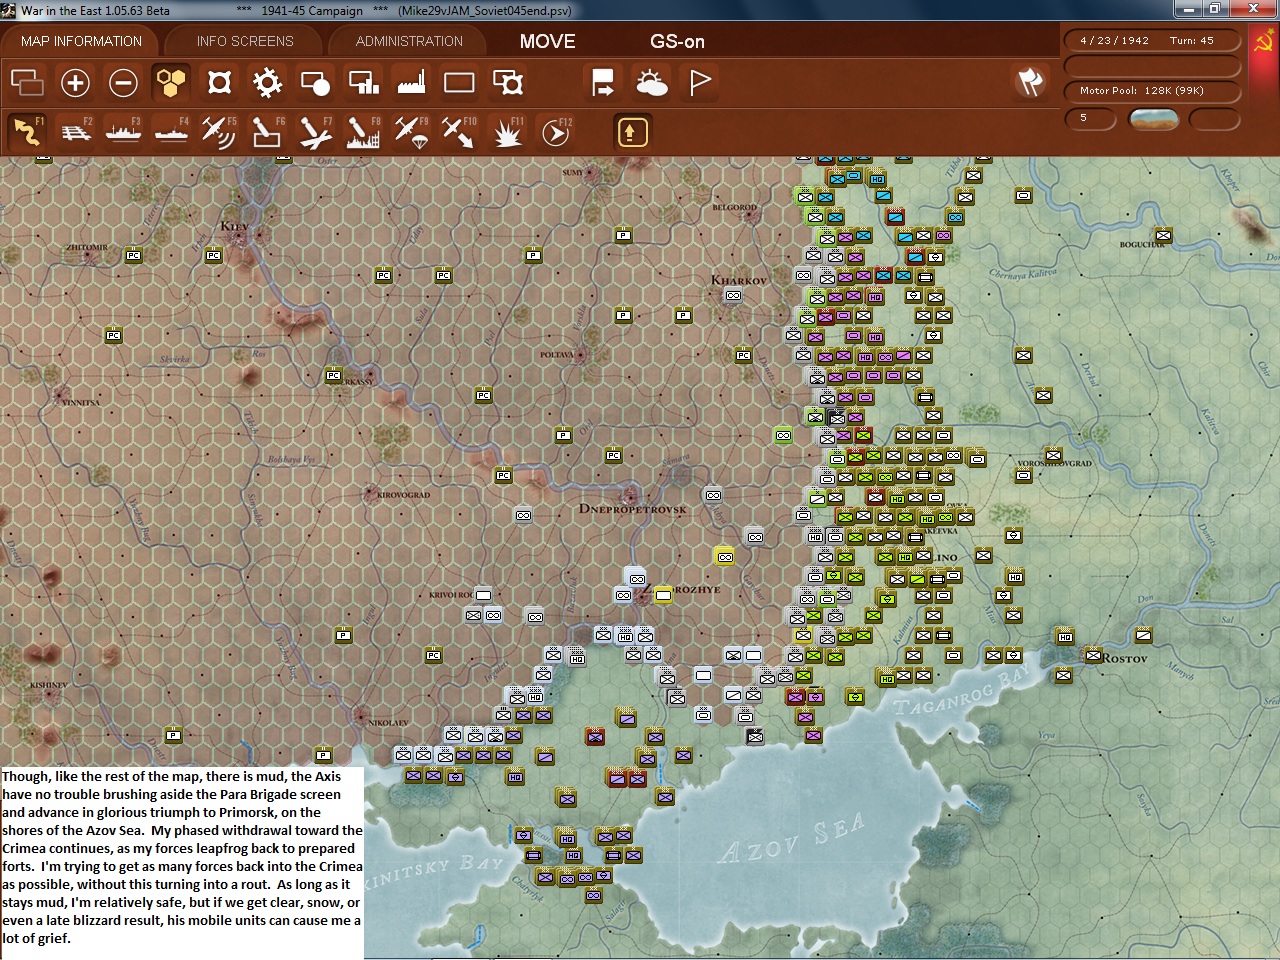This screenshot has height=960, width=1280.
Task: Select F2 Rail mode icon
Action: 75,131
